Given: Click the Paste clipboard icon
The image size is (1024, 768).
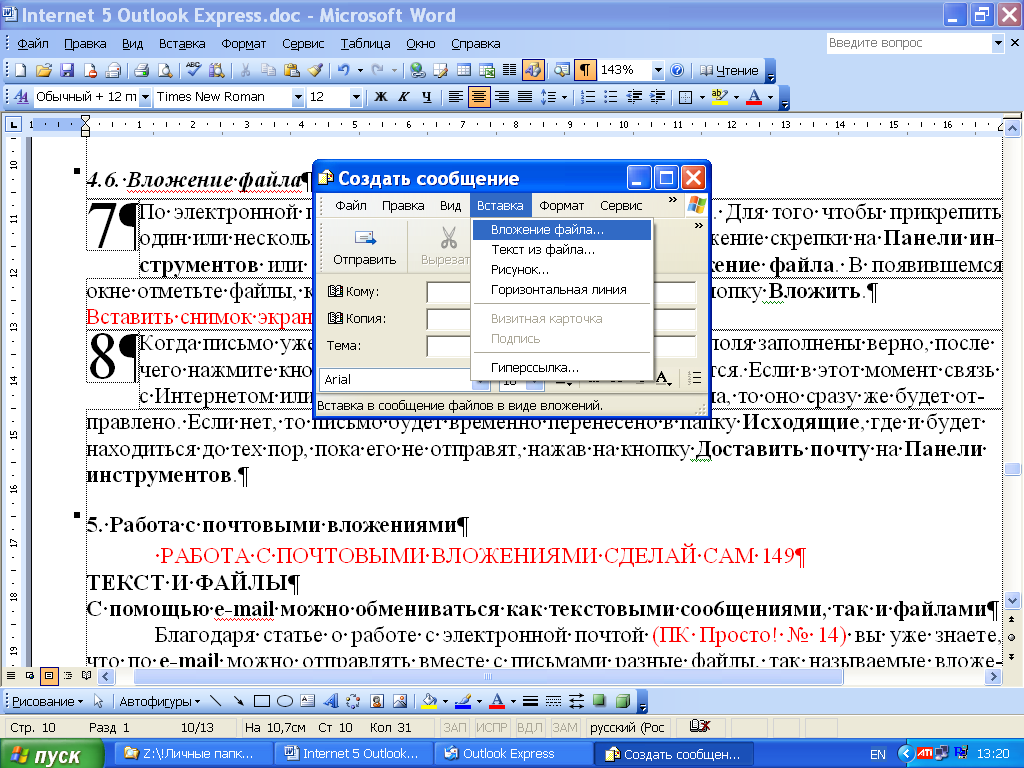Looking at the screenshot, I should pos(292,71).
